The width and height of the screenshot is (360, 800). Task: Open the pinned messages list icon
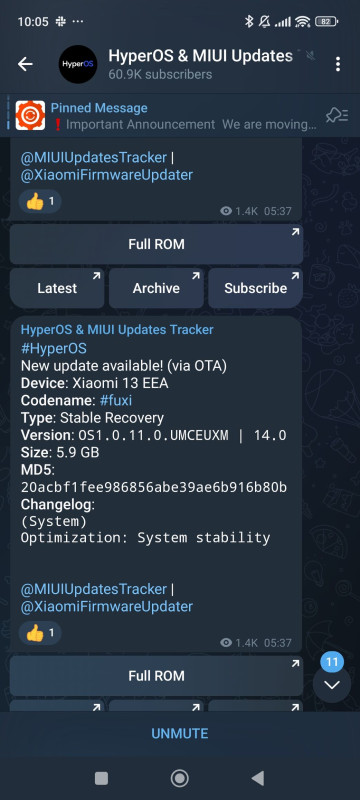337,116
